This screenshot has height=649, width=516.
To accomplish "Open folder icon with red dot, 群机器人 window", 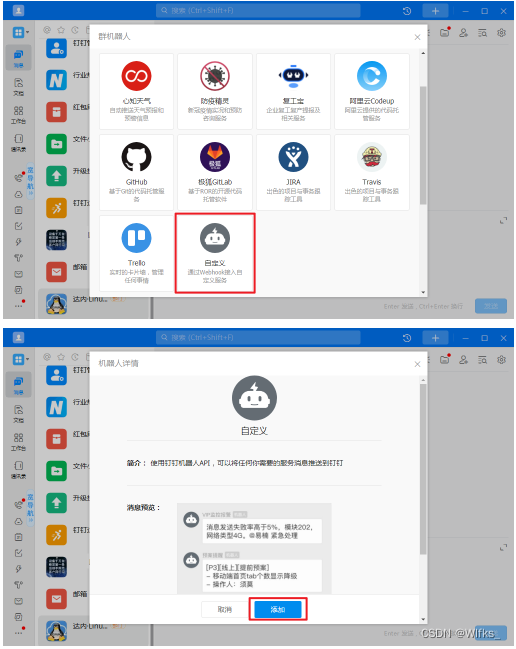I will click(x=445, y=32).
